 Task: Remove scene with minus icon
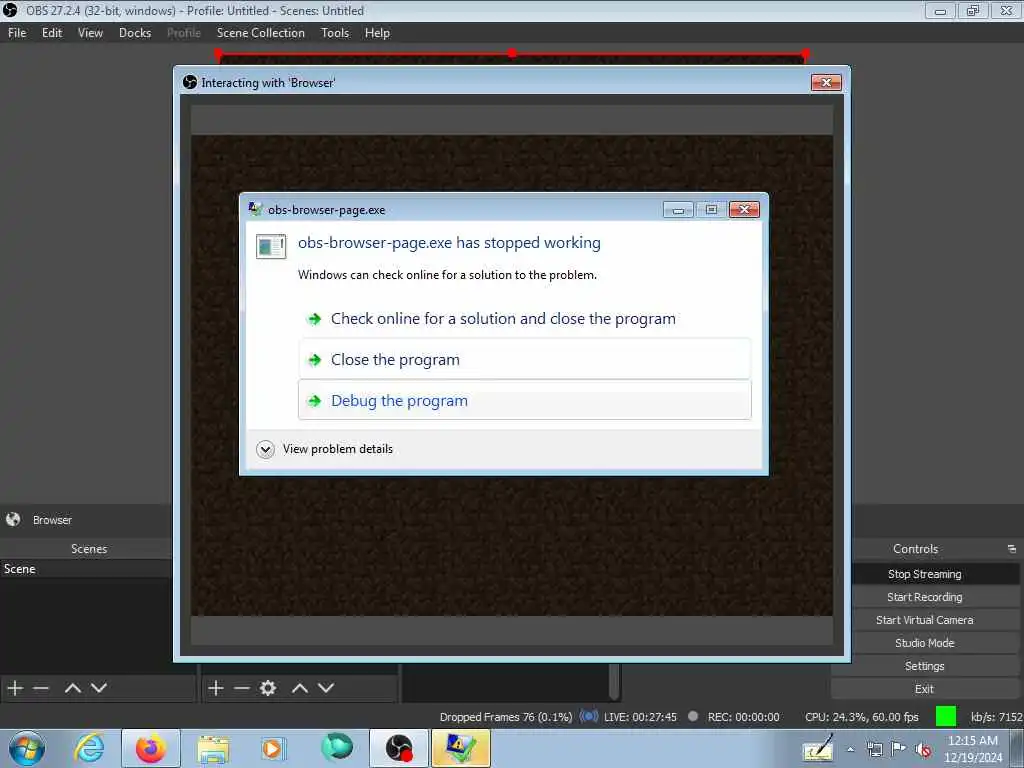tap(41, 688)
